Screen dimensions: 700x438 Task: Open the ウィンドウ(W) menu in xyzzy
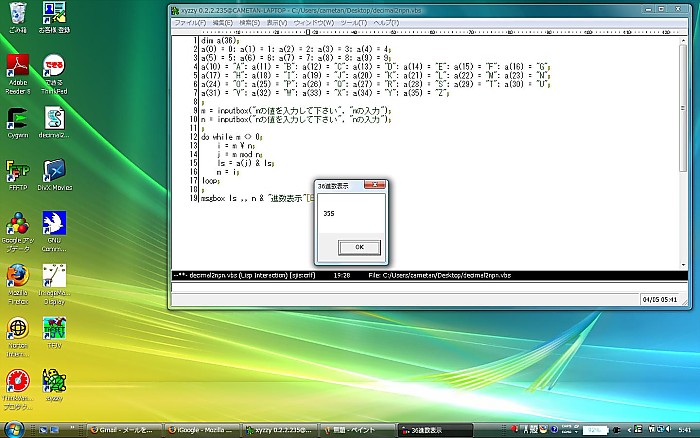(x=313, y=22)
